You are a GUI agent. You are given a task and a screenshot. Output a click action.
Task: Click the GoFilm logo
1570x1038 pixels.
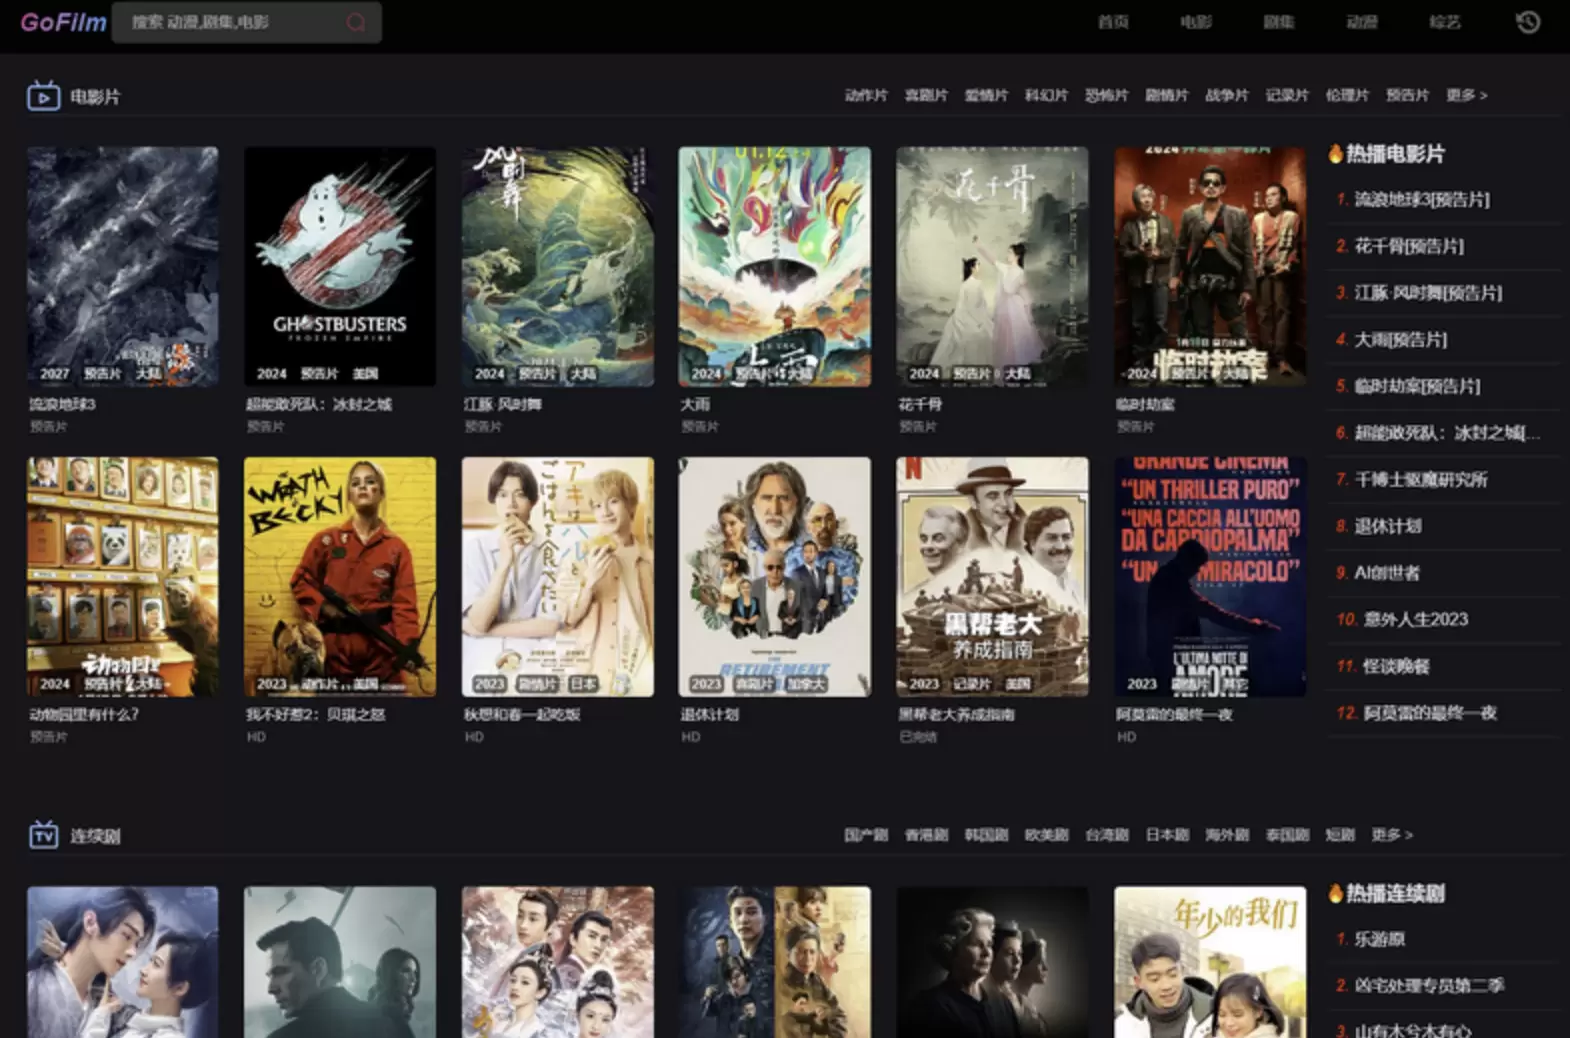(x=63, y=22)
